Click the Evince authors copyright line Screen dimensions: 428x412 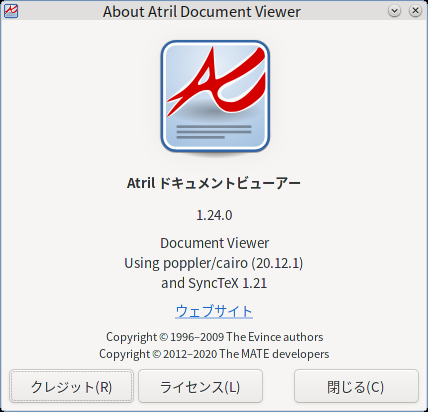214,337
